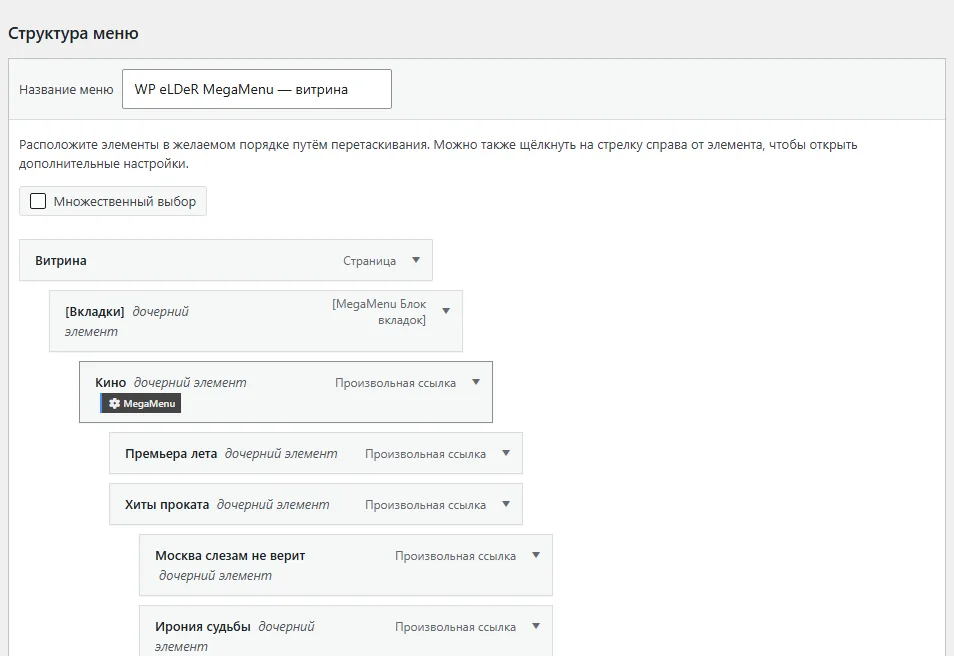Expand the Ирония судьбы item settings
The image size is (954, 656).
tap(535, 626)
